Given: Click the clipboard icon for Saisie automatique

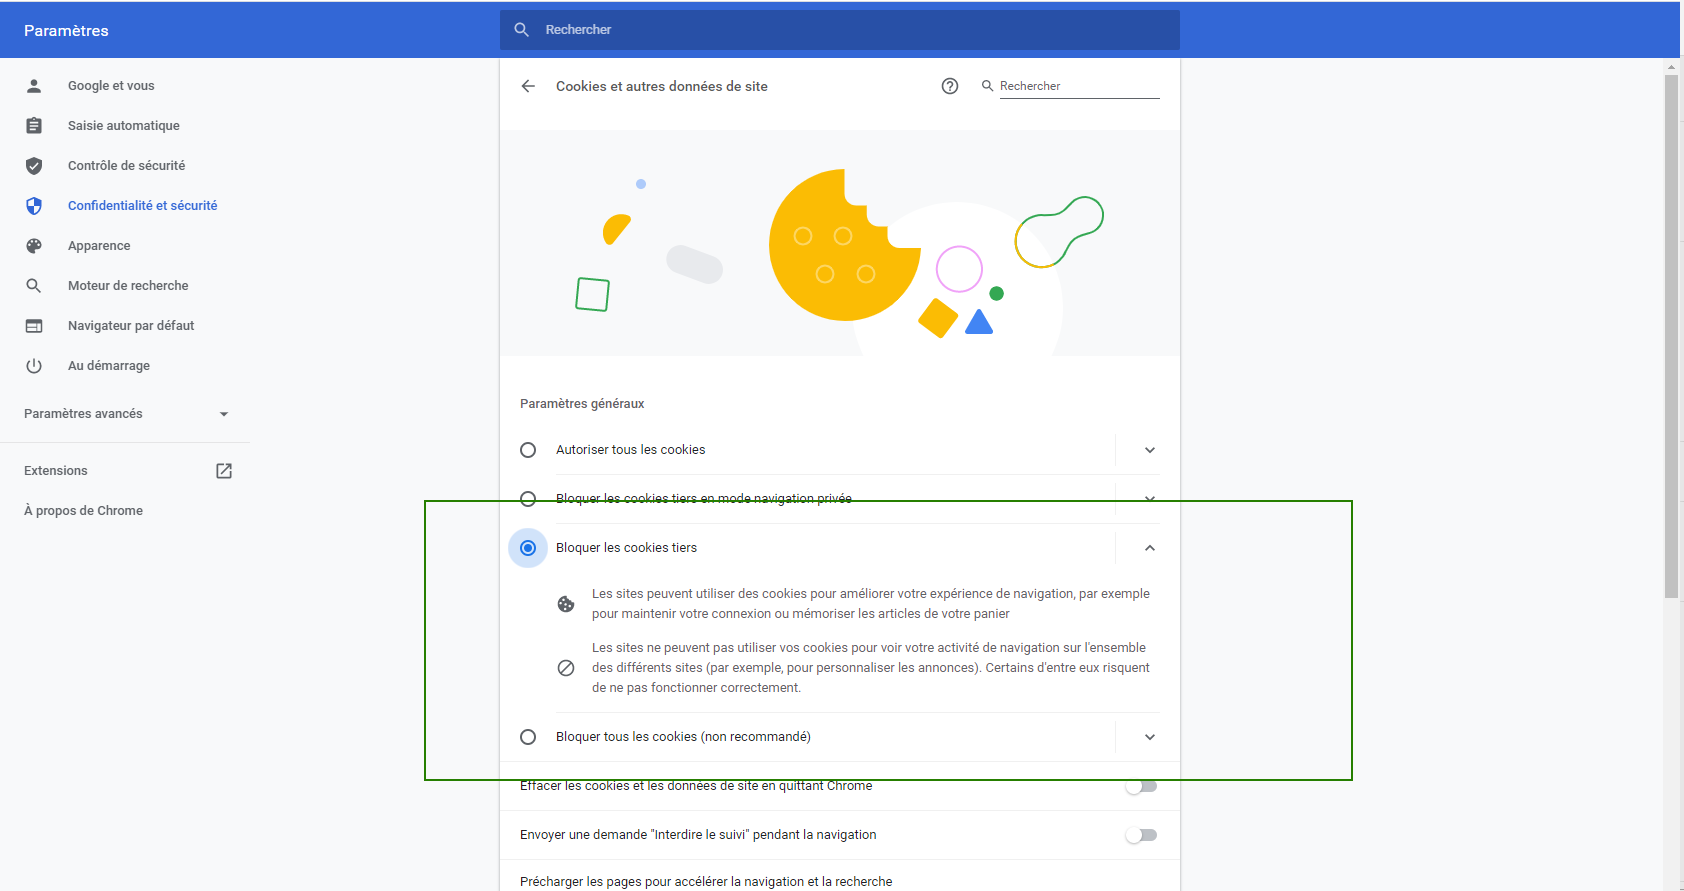Looking at the screenshot, I should point(34,126).
